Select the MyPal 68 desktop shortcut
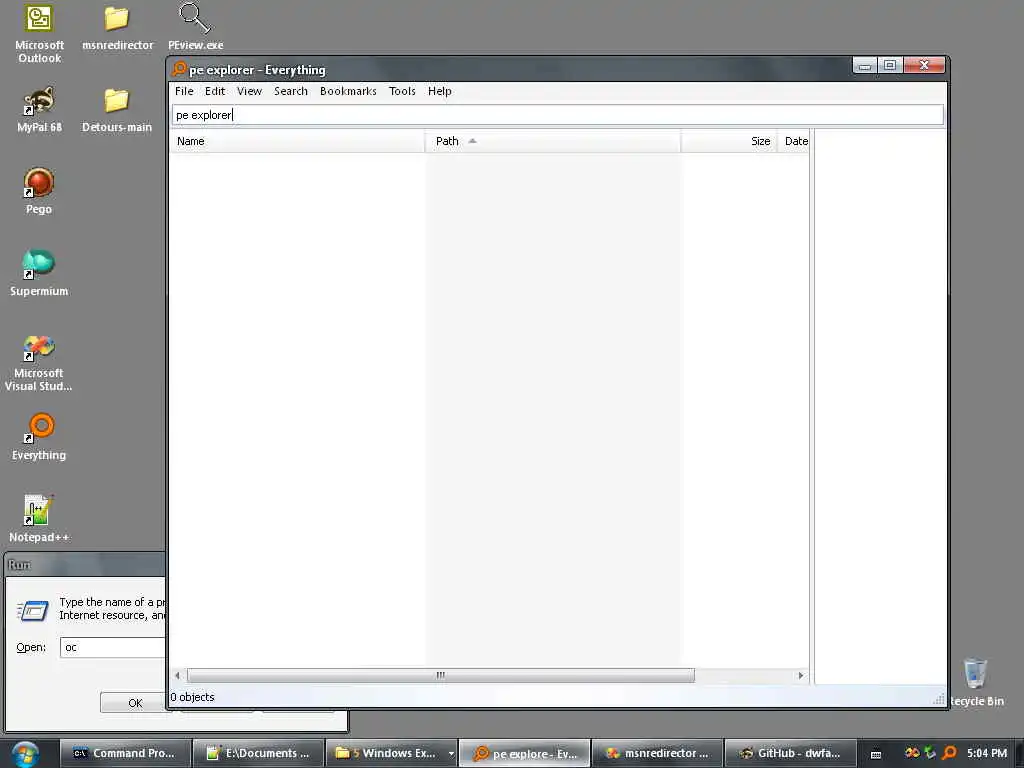Viewport: 1024px width, 768px height. 39,110
